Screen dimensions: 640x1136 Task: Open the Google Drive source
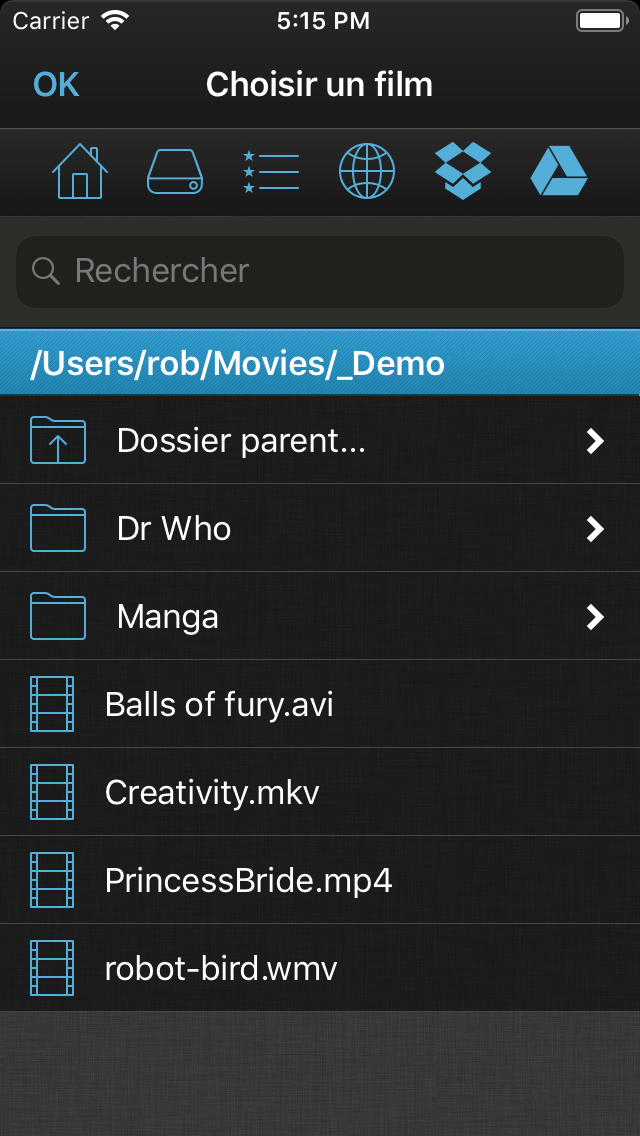pos(558,172)
